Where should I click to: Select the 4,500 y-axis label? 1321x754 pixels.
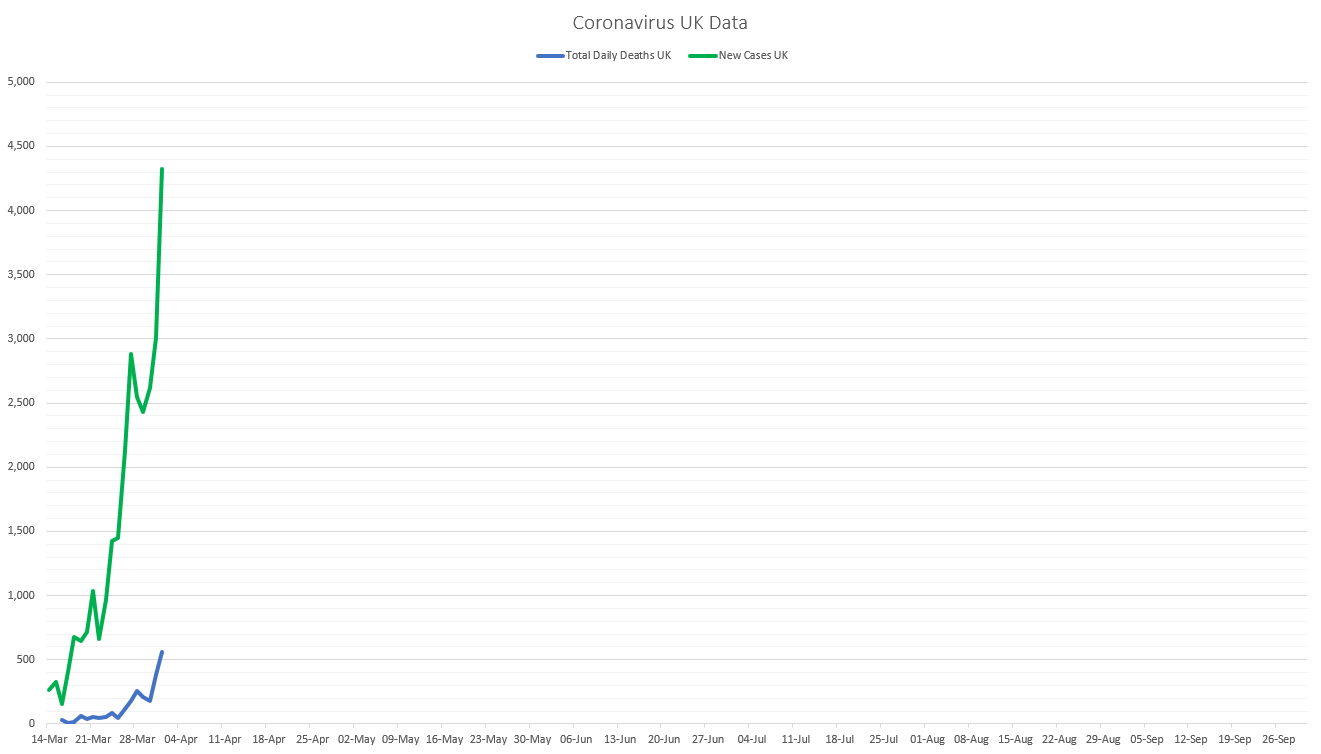coord(21,146)
